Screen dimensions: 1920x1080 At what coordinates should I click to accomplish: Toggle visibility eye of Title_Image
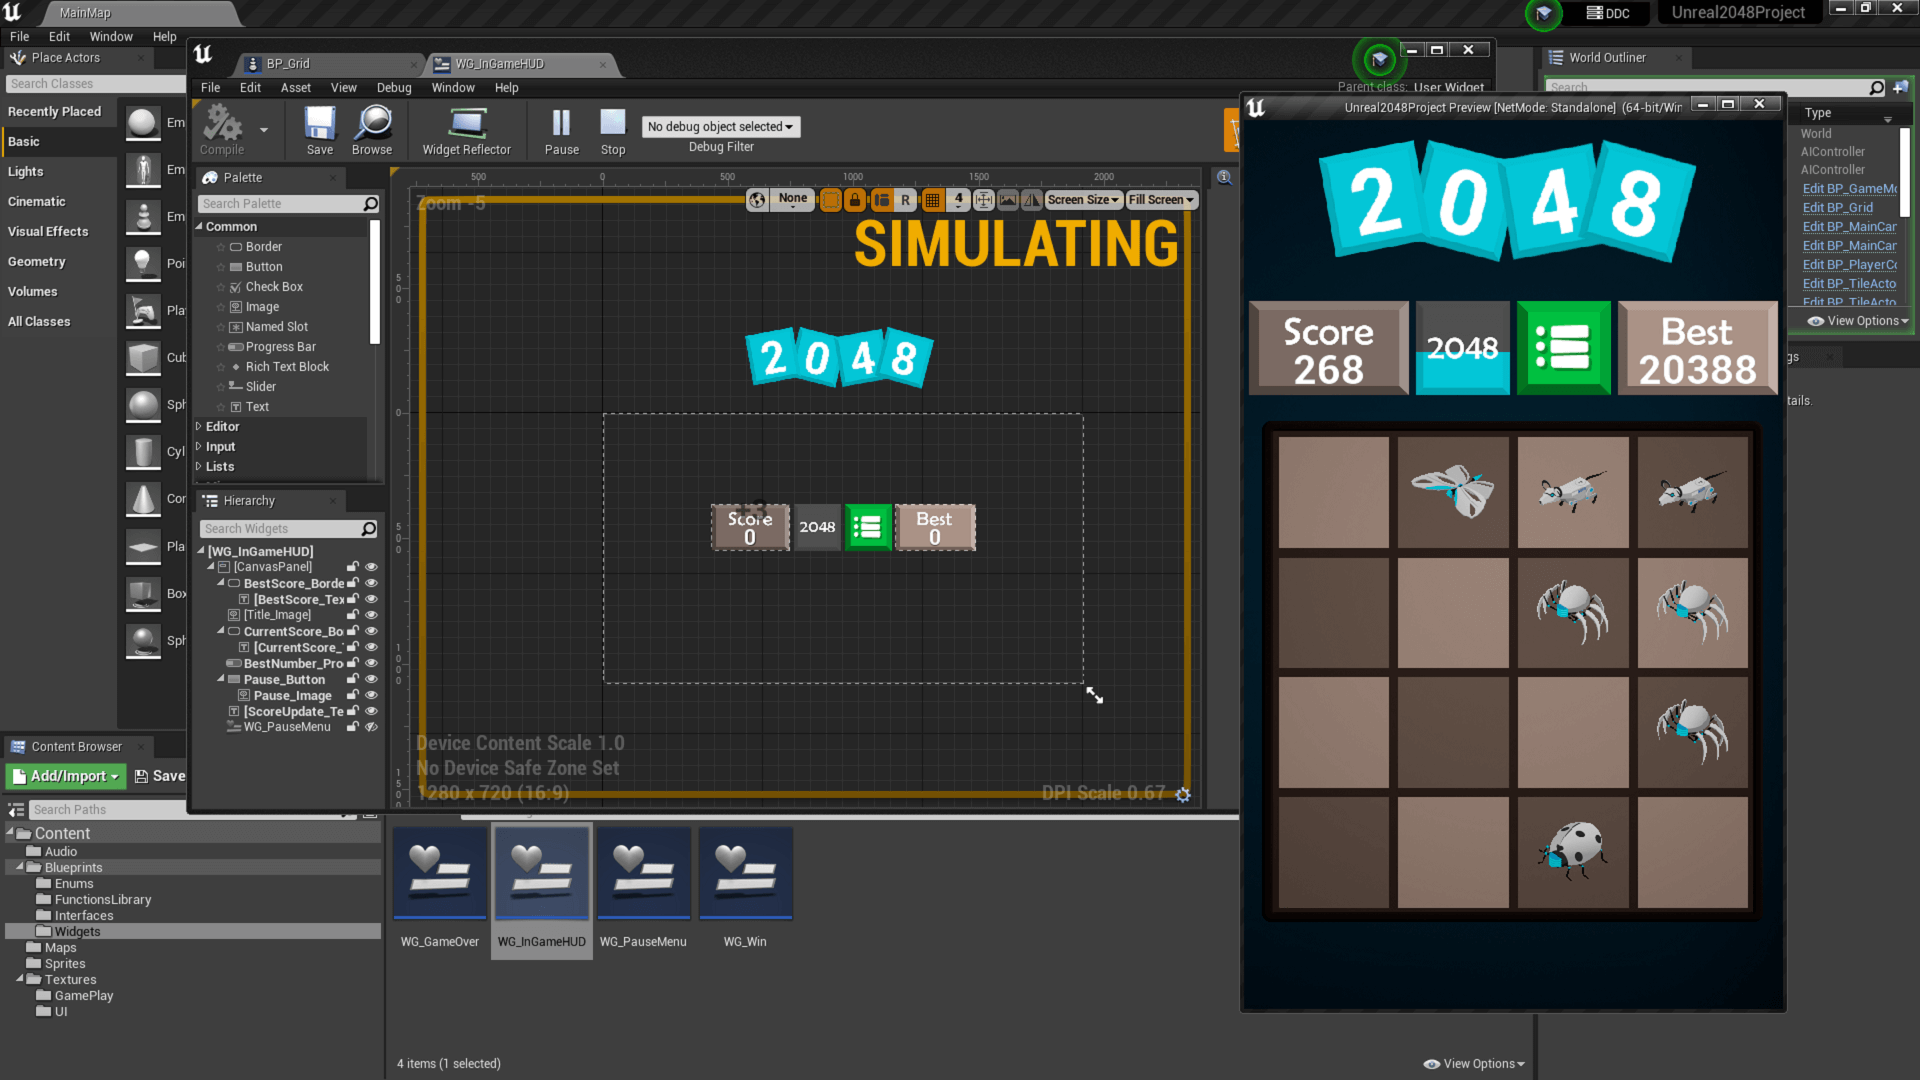[x=371, y=615]
